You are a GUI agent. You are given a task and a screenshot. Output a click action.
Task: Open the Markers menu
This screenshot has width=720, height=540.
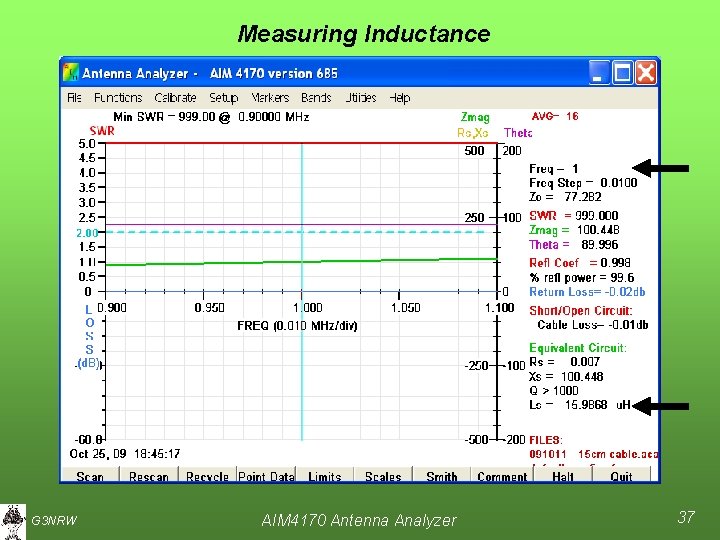pyautogui.click(x=270, y=97)
